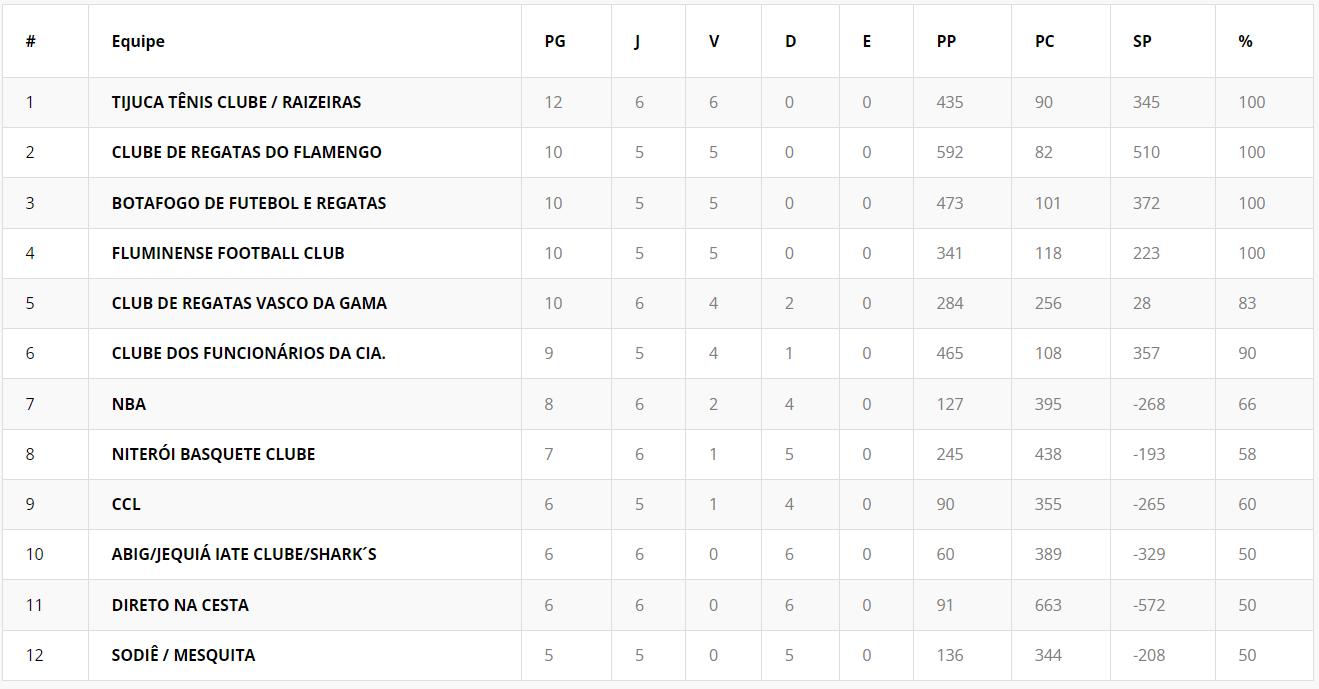Open DIRETO NA CESTA team
The height and width of the screenshot is (689, 1319).
pos(180,605)
